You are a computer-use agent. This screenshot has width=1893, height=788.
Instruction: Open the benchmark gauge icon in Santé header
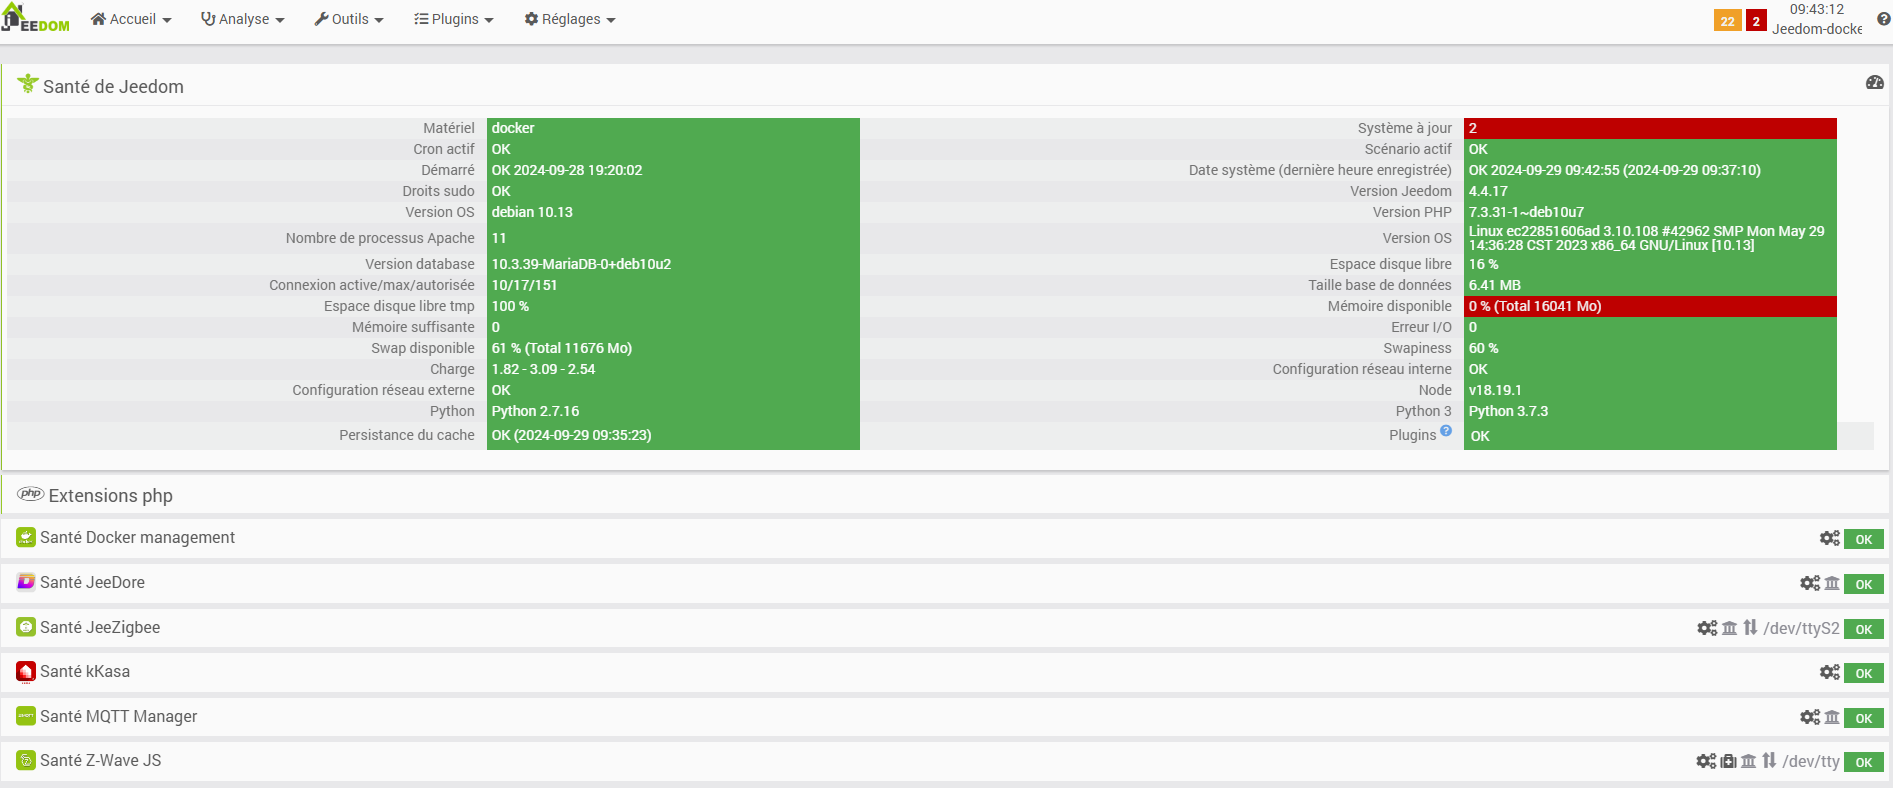1875,83
